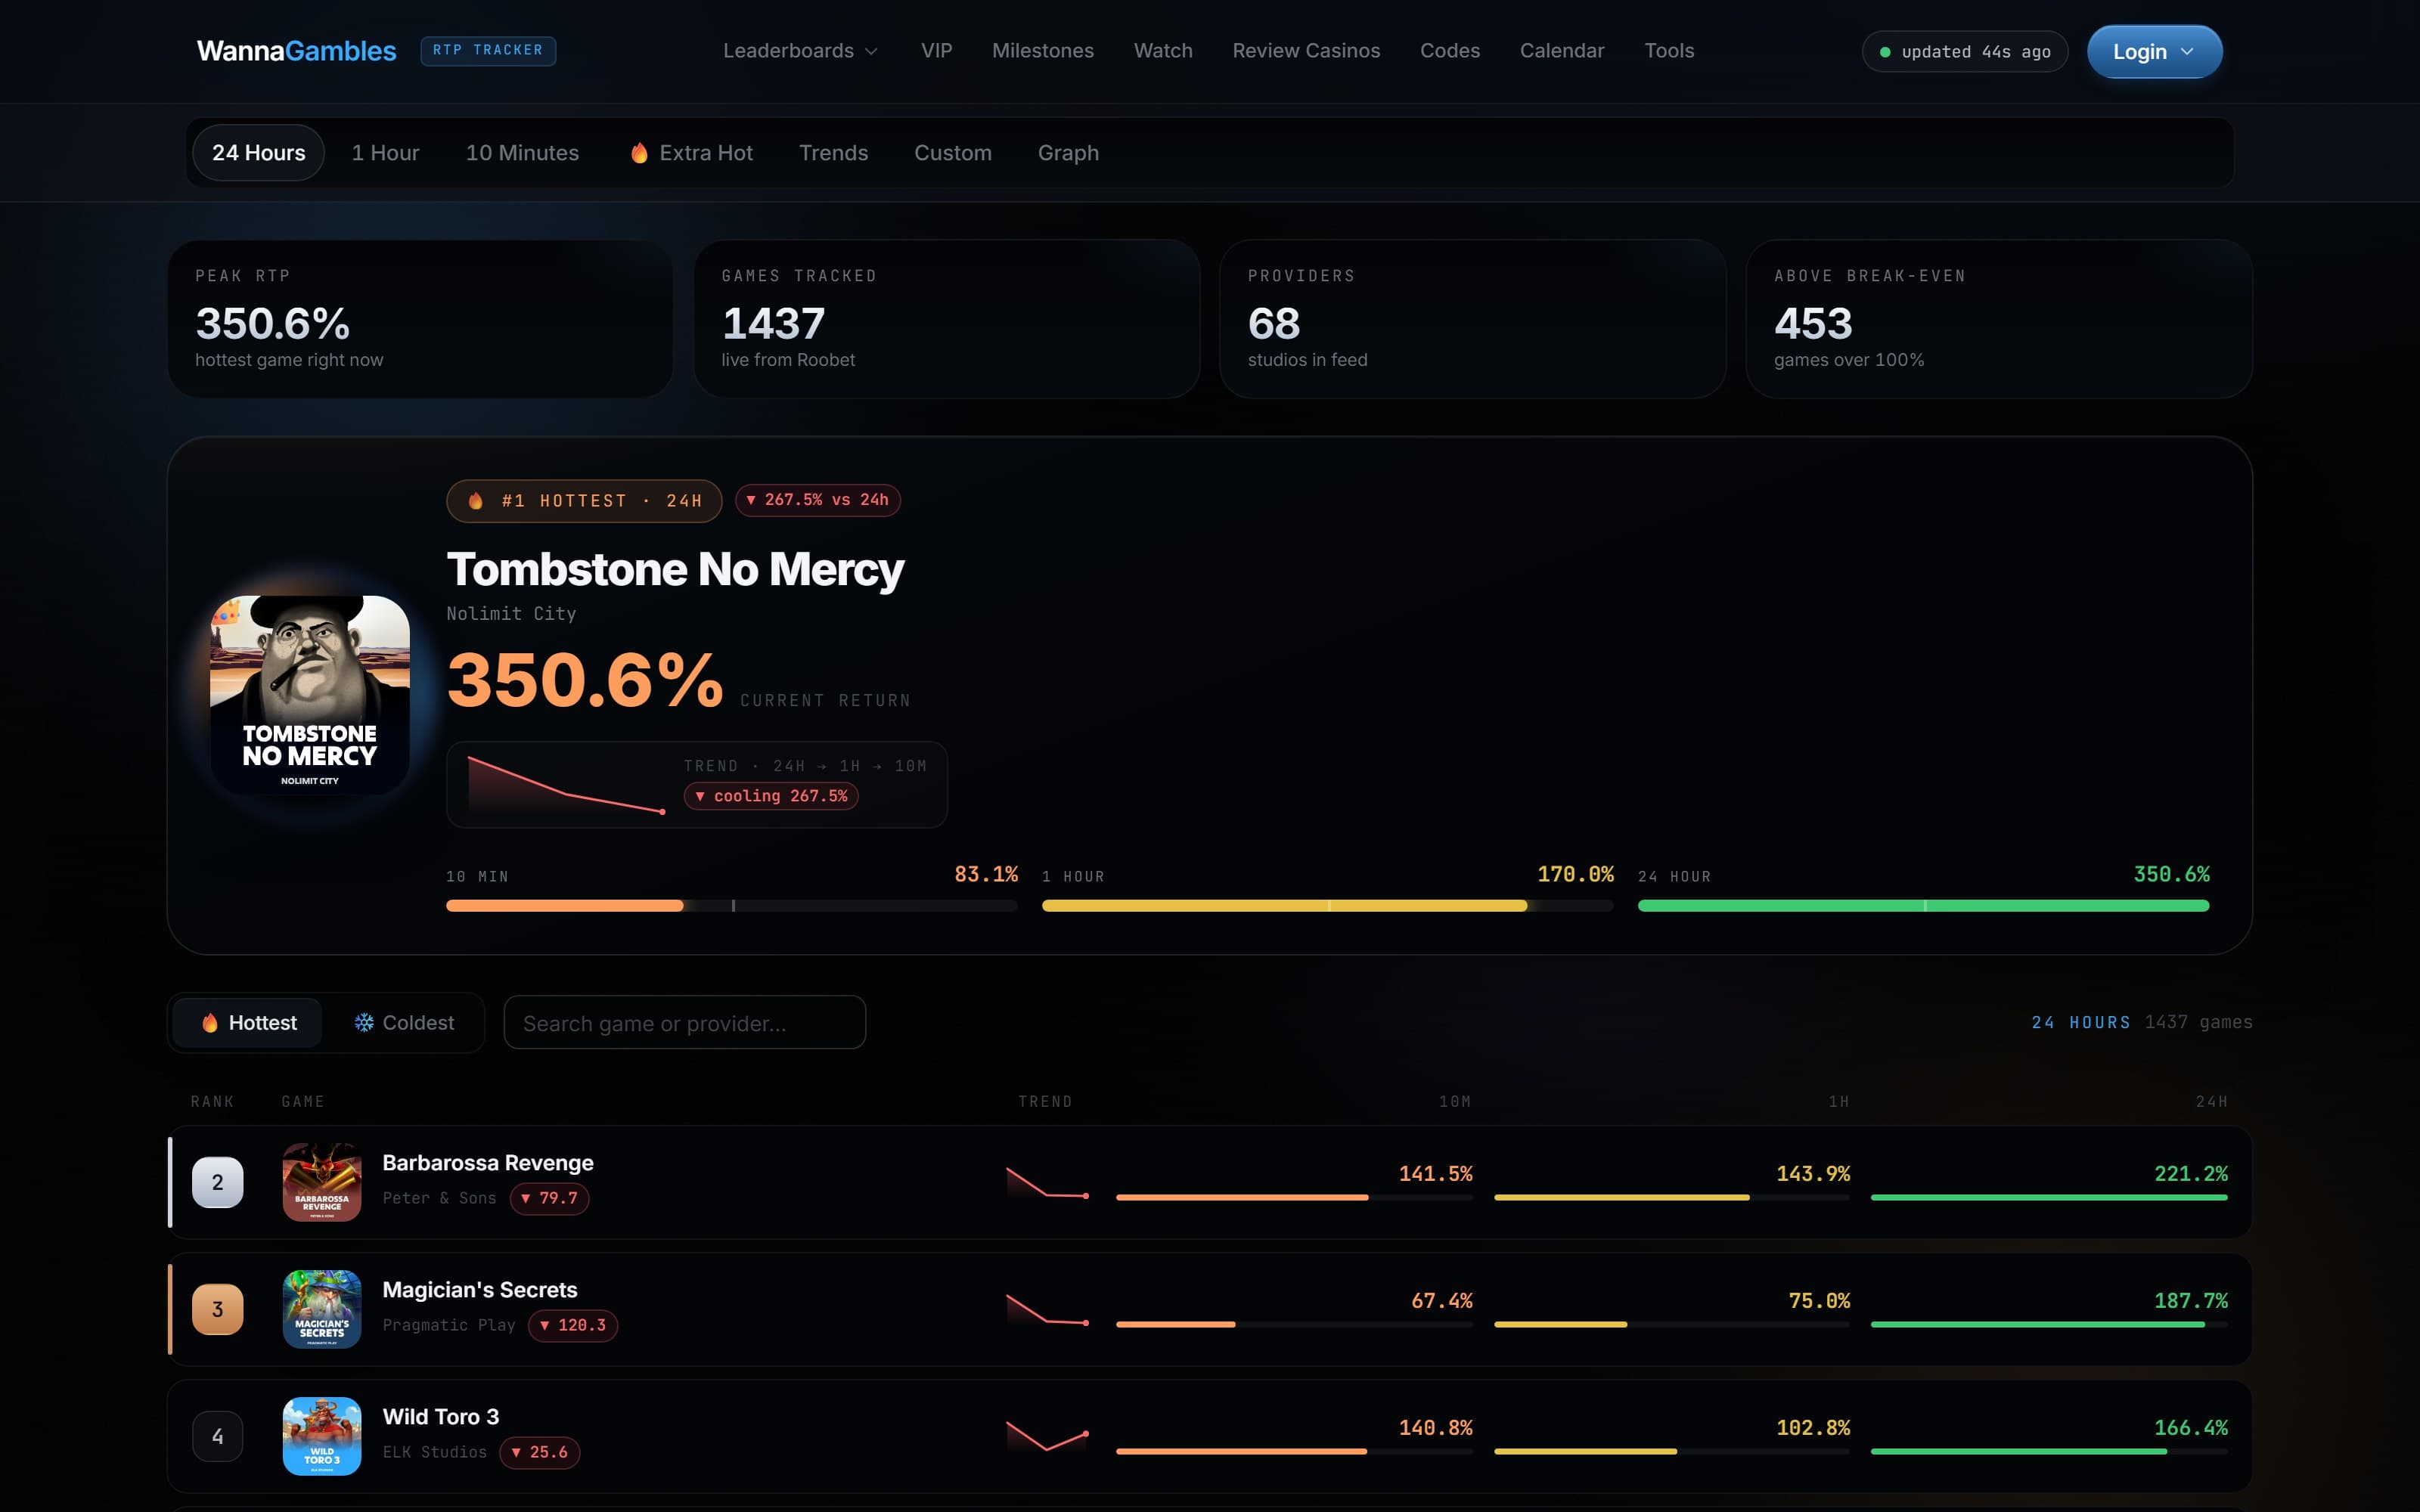Click the Tombstone No Mercy title
Screen dimensions: 2420x1512
click(675, 569)
